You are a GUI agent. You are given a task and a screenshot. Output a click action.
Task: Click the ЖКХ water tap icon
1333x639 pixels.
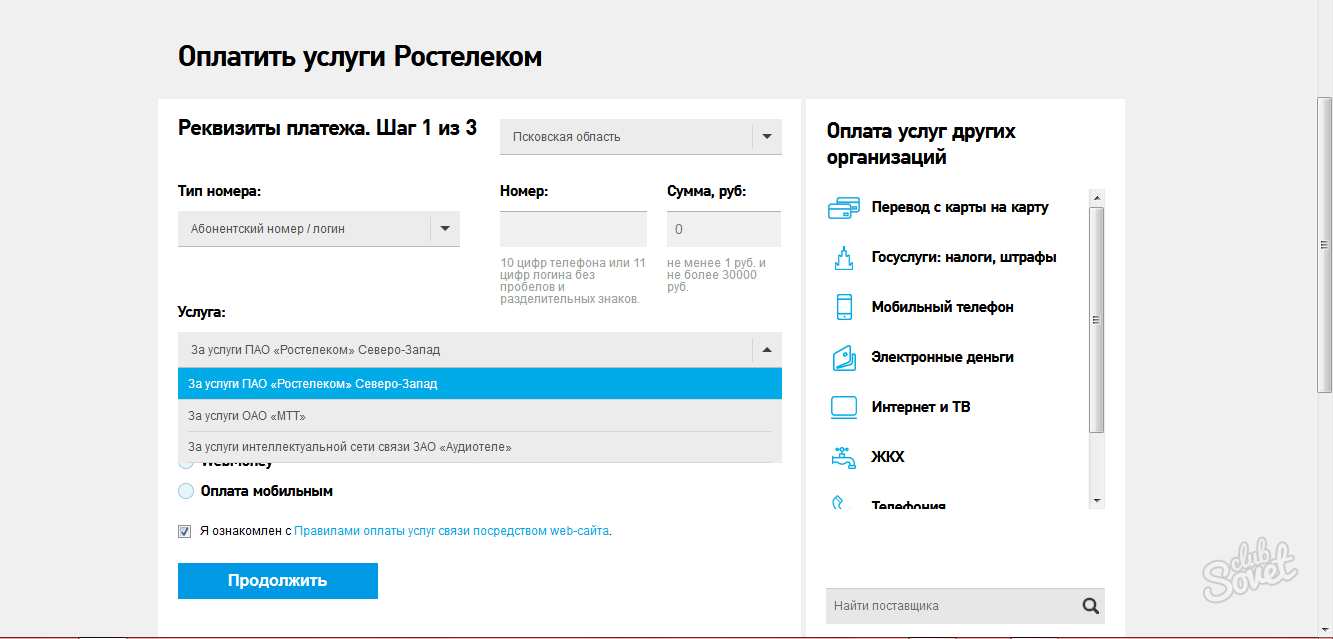tap(844, 457)
